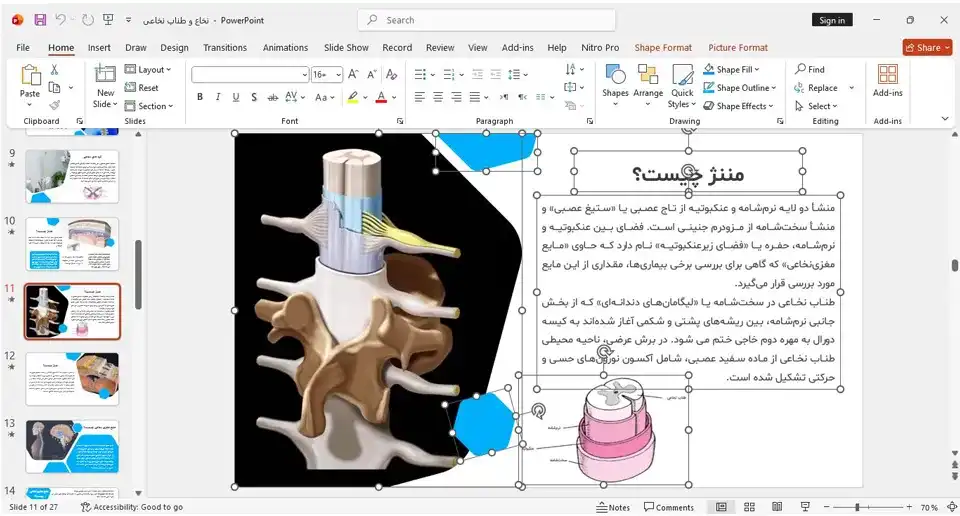Click the Paste clipboard icon
The image size is (960, 516).
(30, 75)
